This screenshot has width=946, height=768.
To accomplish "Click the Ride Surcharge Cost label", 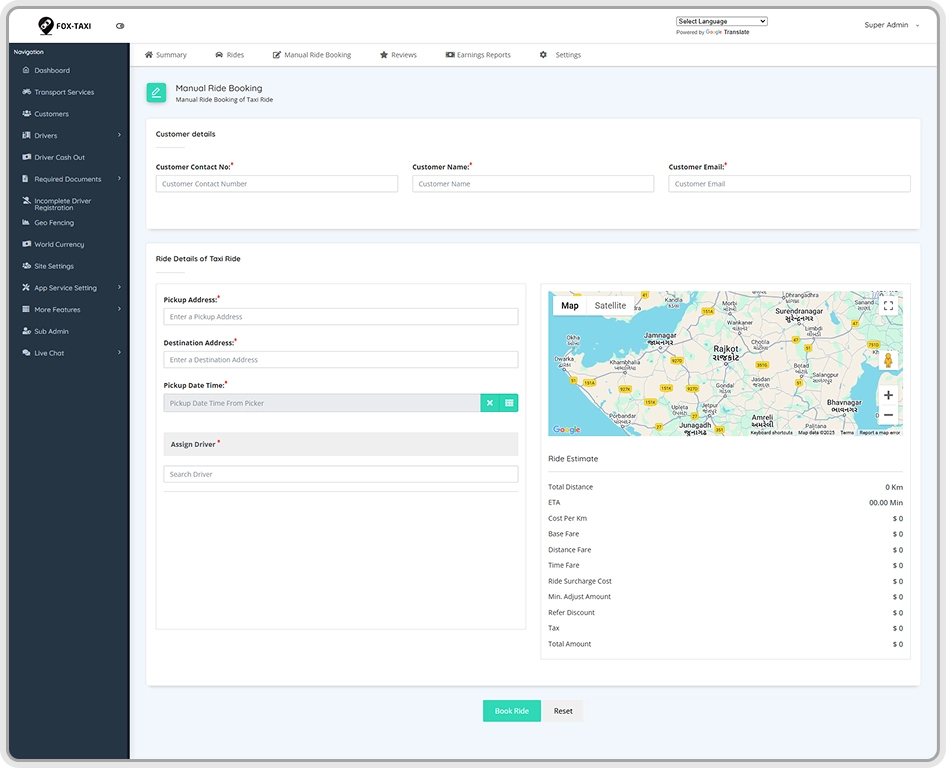I will click(x=580, y=582).
